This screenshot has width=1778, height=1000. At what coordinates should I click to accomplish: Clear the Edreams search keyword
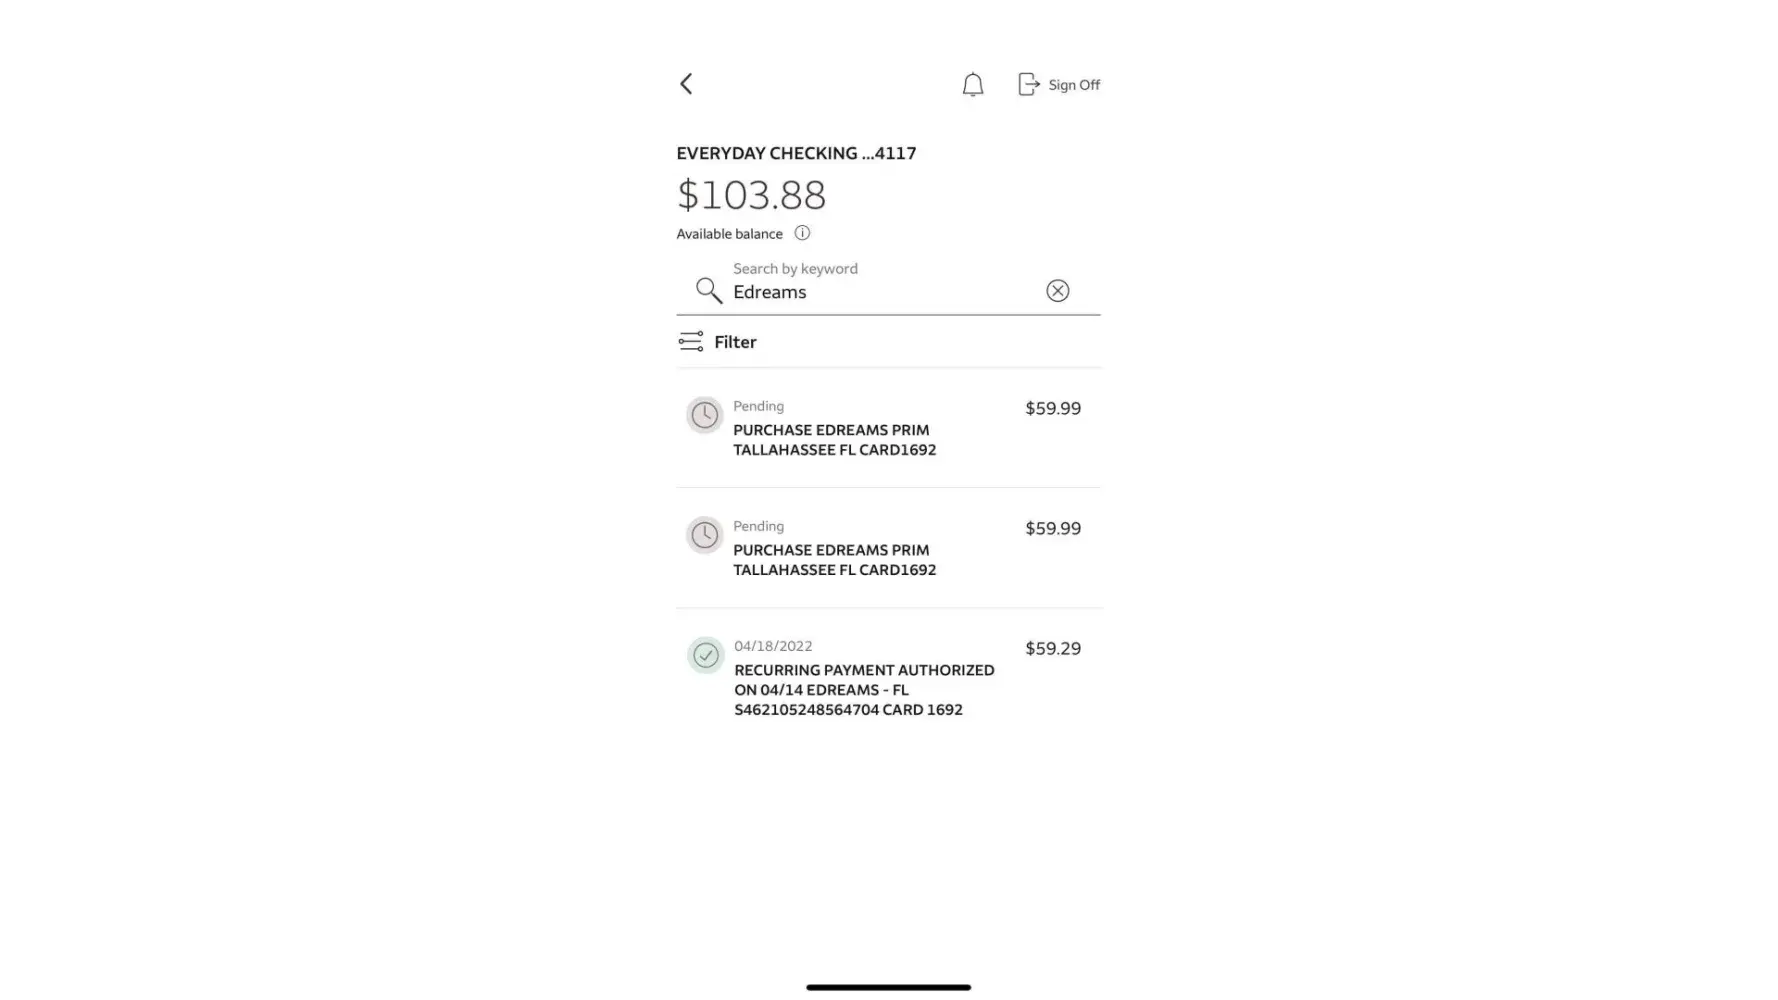click(1057, 291)
